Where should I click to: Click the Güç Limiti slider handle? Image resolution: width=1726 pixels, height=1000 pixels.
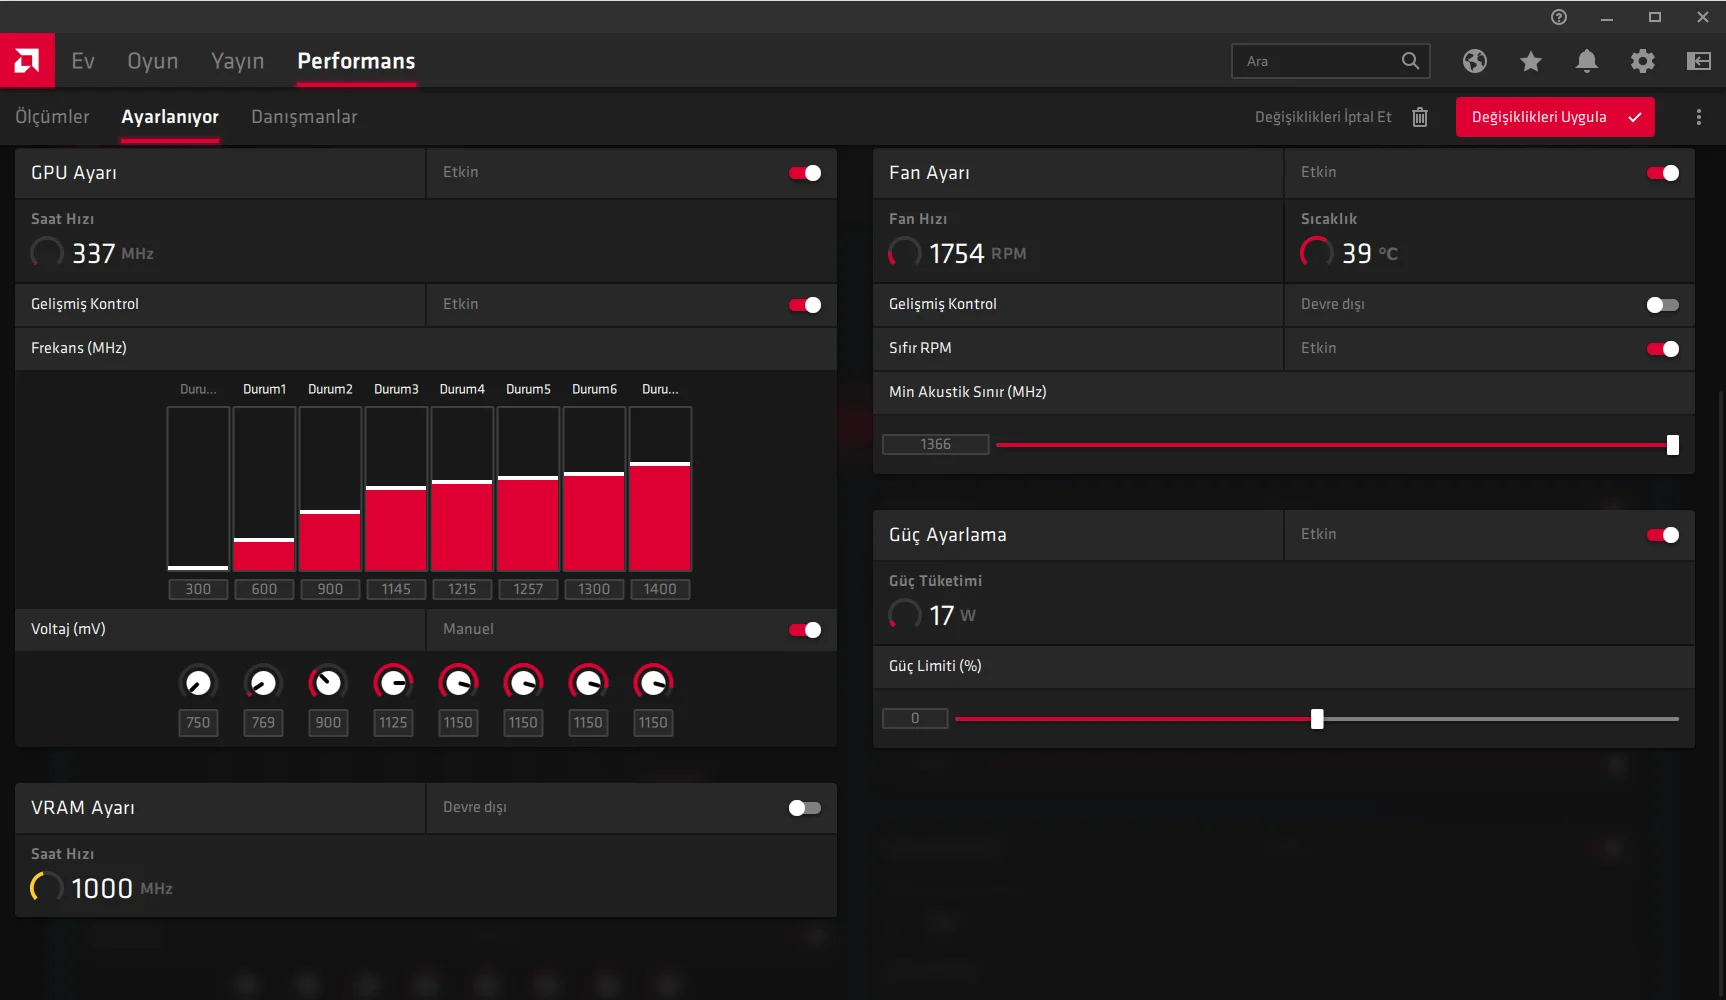(1317, 719)
